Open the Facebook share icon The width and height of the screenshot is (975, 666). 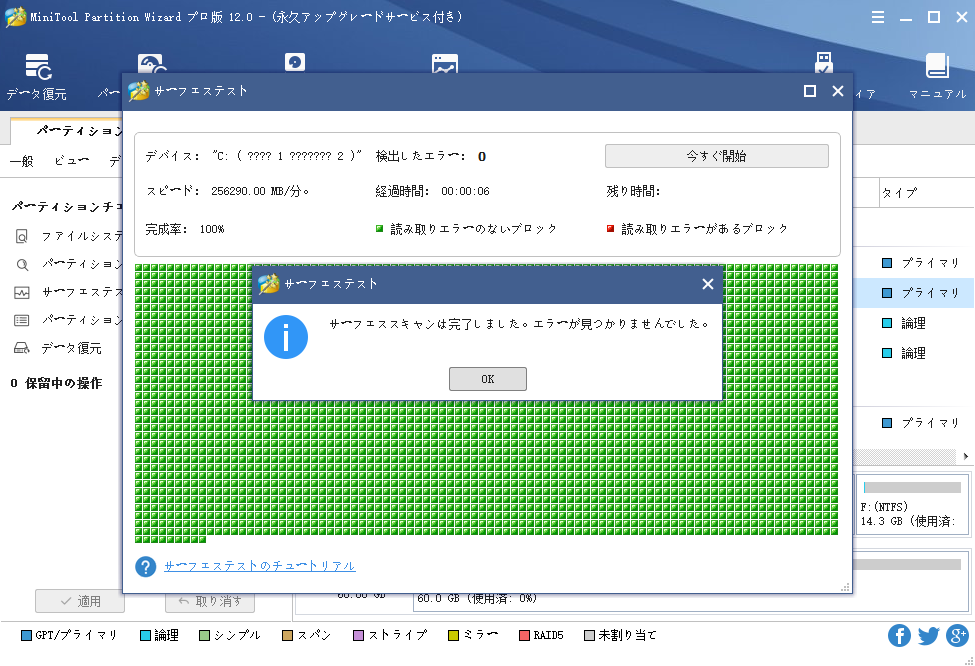[x=899, y=636]
